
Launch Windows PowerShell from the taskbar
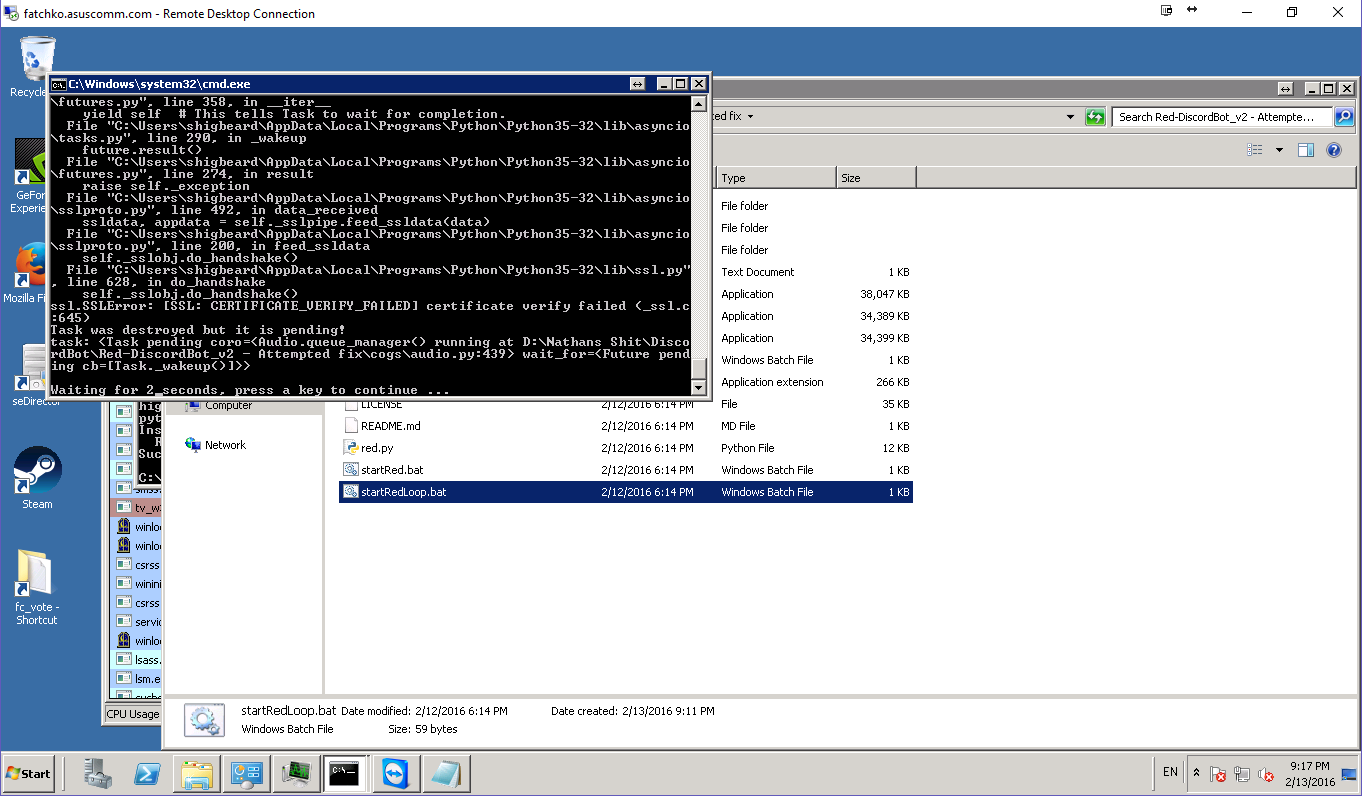coord(148,774)
